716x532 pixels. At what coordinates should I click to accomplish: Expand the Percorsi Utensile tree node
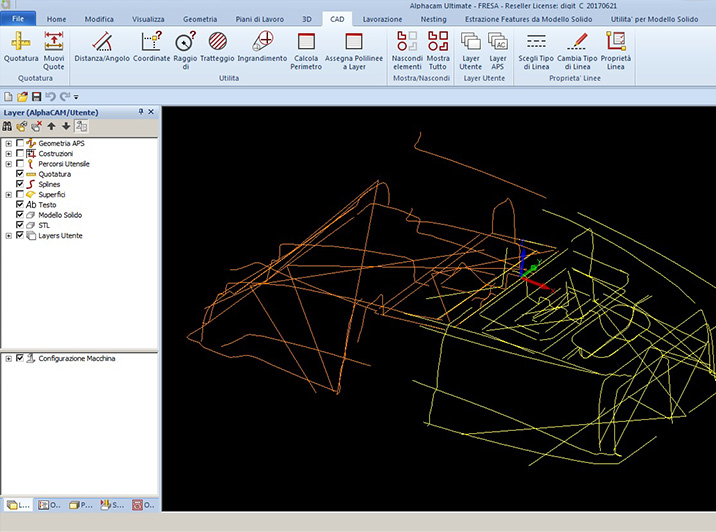[8, 164]
